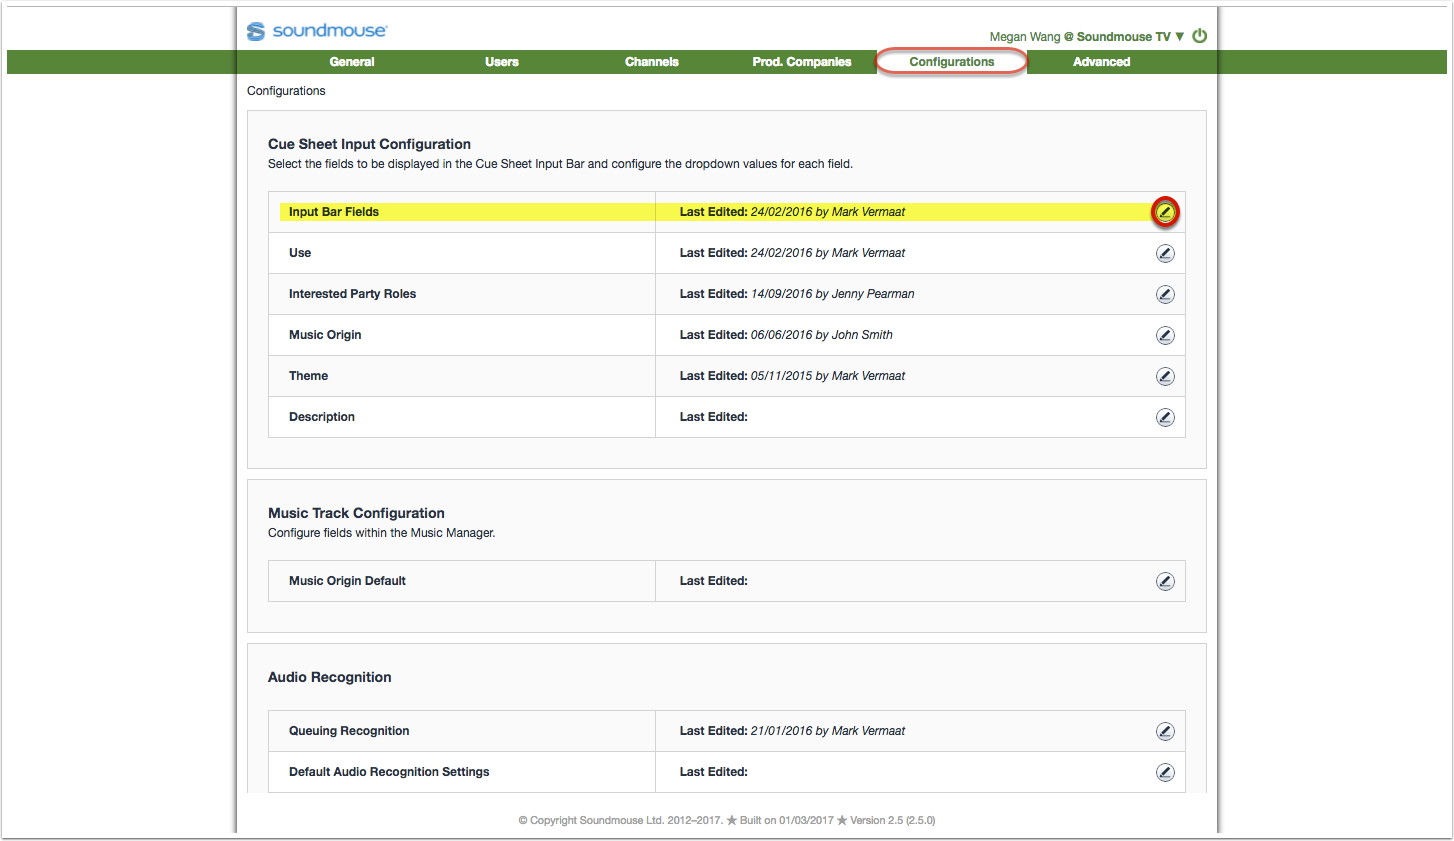Click Last Edited 21/01/2016 by Mark Vermaat
This screenshot has height=841, width=1454.
(792, 731)
